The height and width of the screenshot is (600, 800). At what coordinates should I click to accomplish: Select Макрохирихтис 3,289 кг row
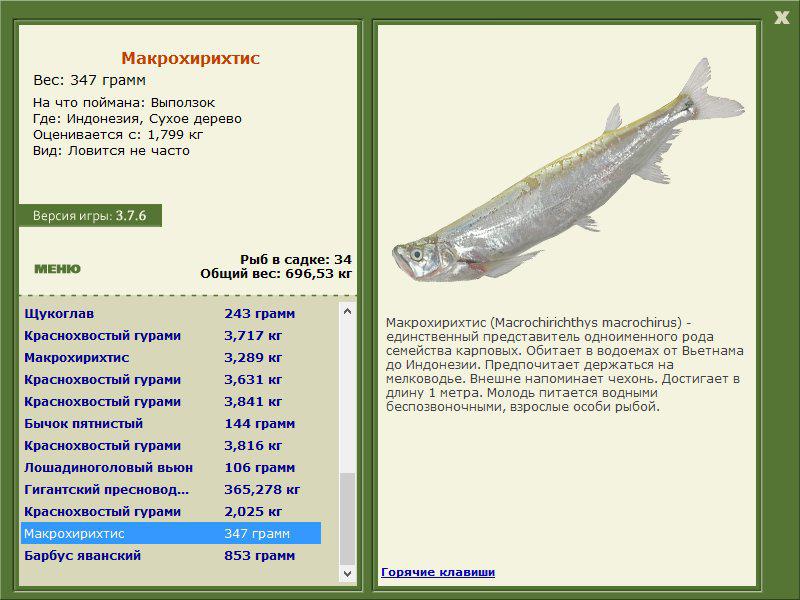(x=171, y=358)
